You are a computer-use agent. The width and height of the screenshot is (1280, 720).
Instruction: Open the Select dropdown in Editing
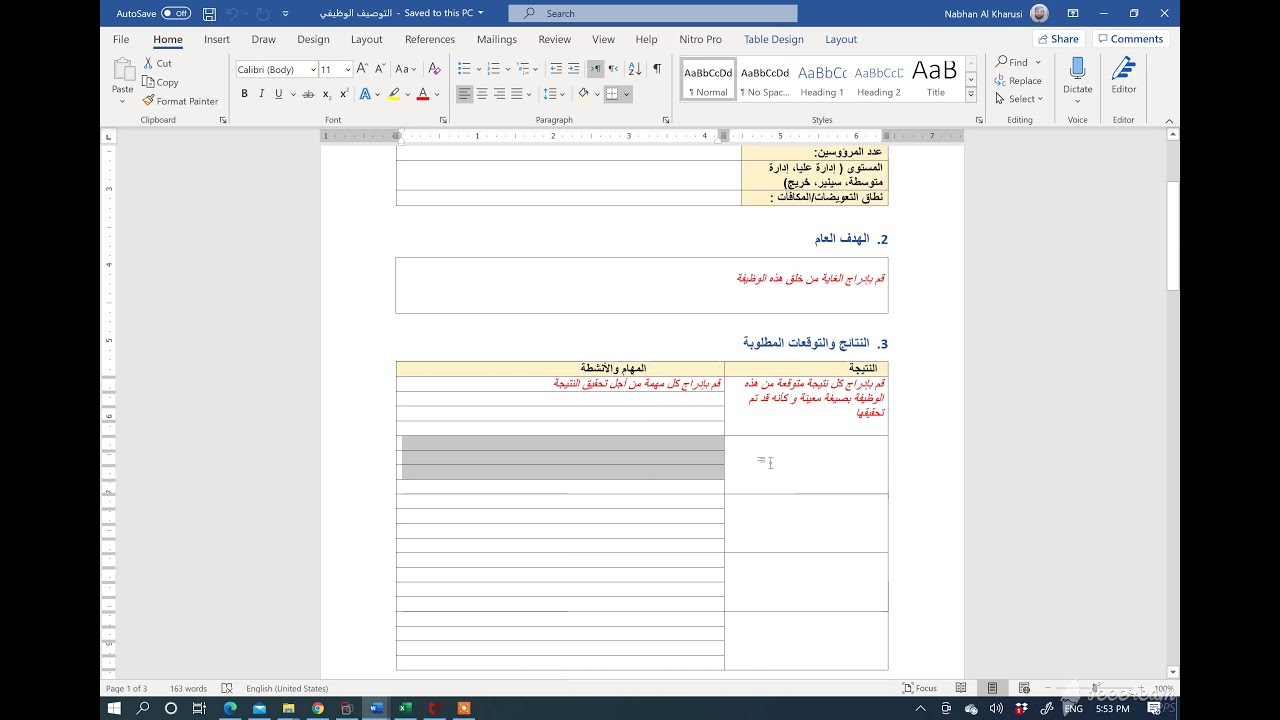(x=1019, y=99)
